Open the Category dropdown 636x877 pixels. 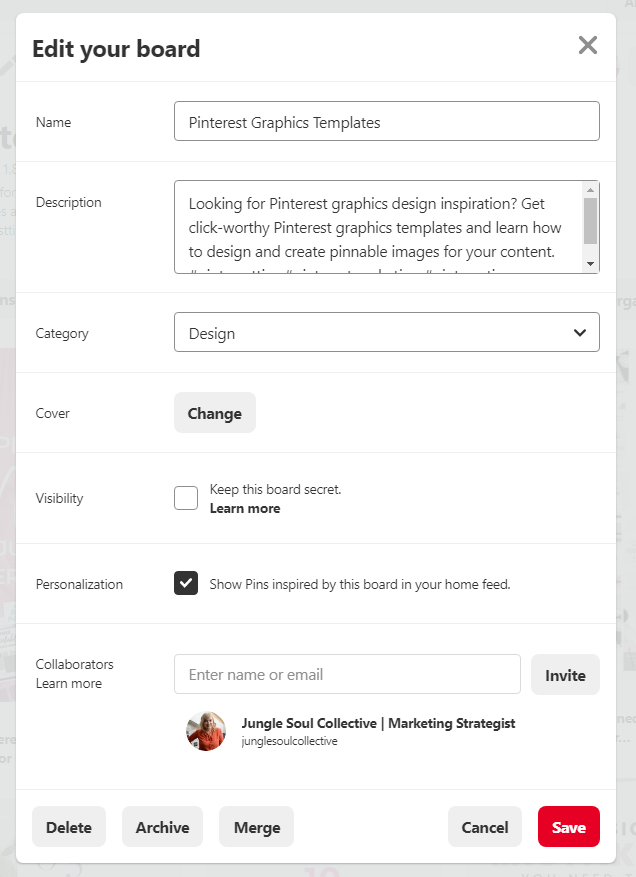coord(386,331)
